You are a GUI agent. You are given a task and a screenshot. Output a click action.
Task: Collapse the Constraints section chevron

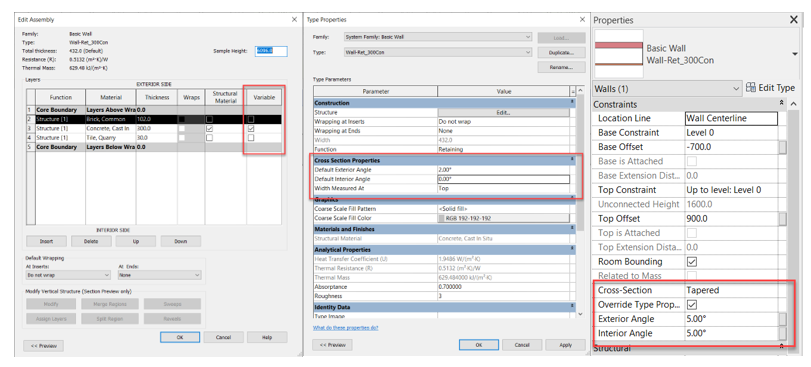pos(782,104)
